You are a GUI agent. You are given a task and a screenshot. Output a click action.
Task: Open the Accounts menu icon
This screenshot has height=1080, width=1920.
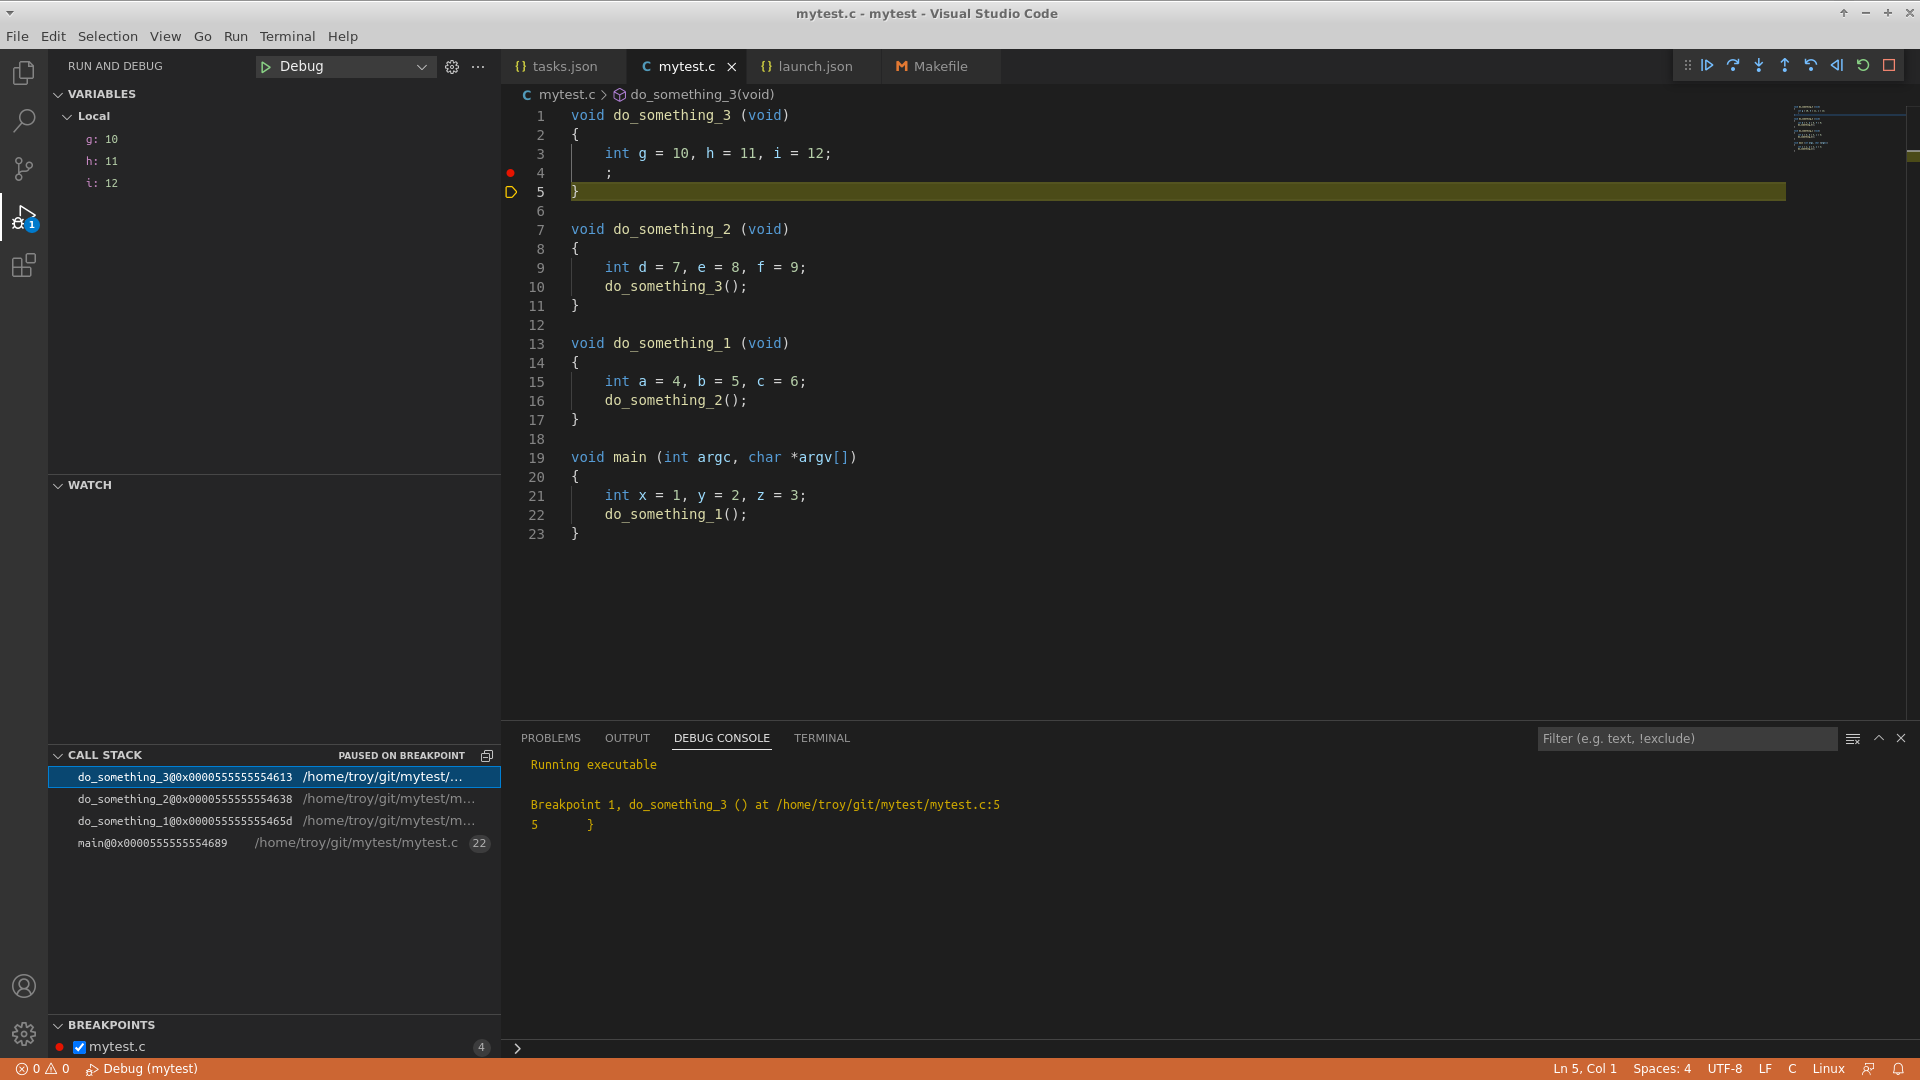24,986
